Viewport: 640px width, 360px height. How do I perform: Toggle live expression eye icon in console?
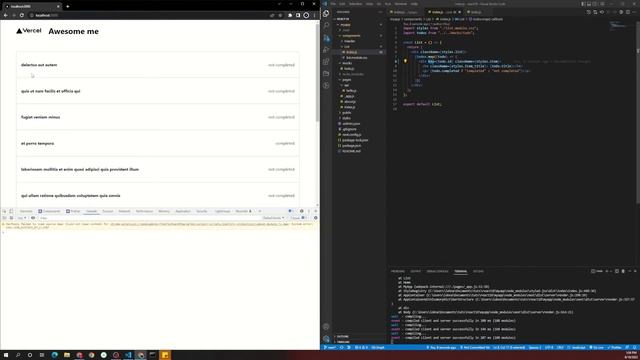pos(33,218)
